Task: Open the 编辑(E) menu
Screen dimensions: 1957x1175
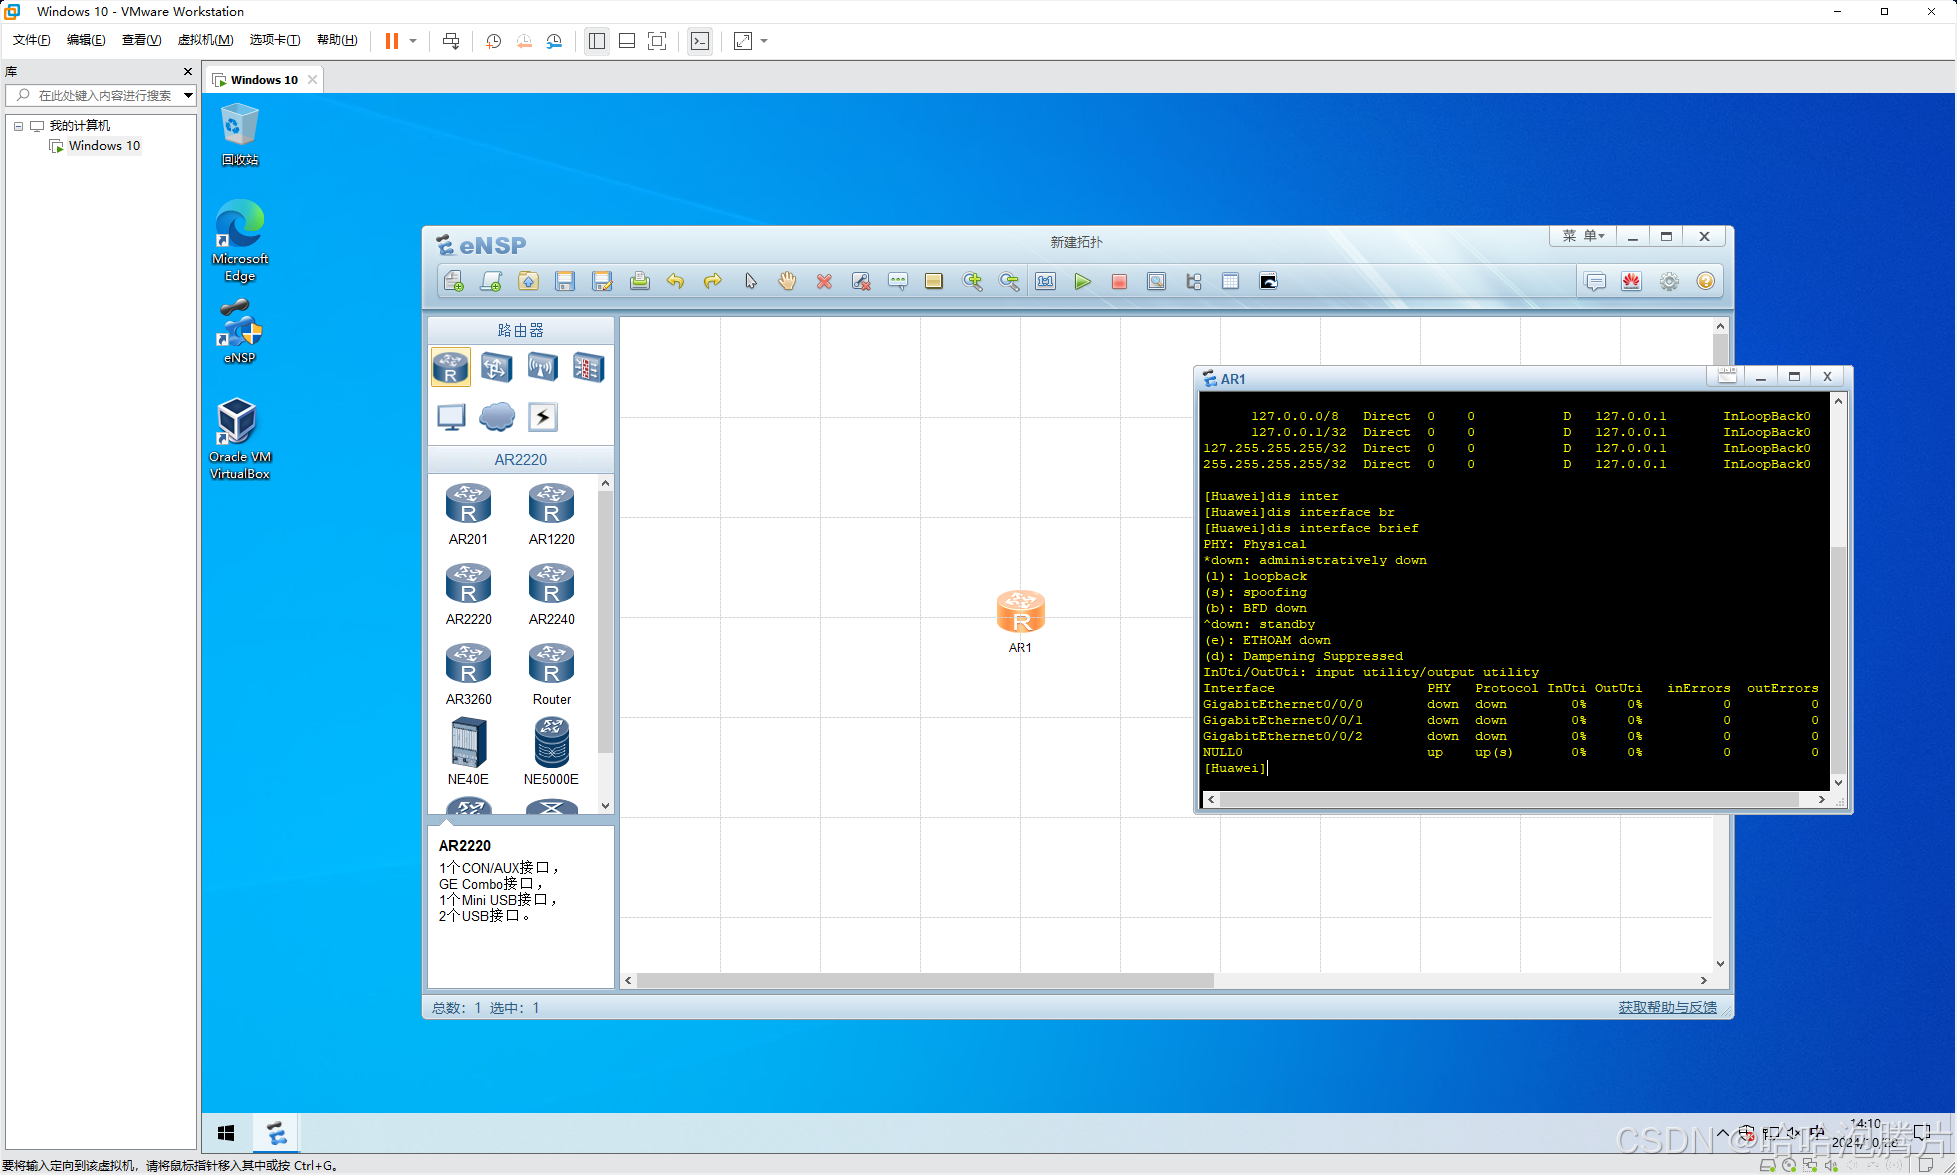Action: [x=86, y=40]
